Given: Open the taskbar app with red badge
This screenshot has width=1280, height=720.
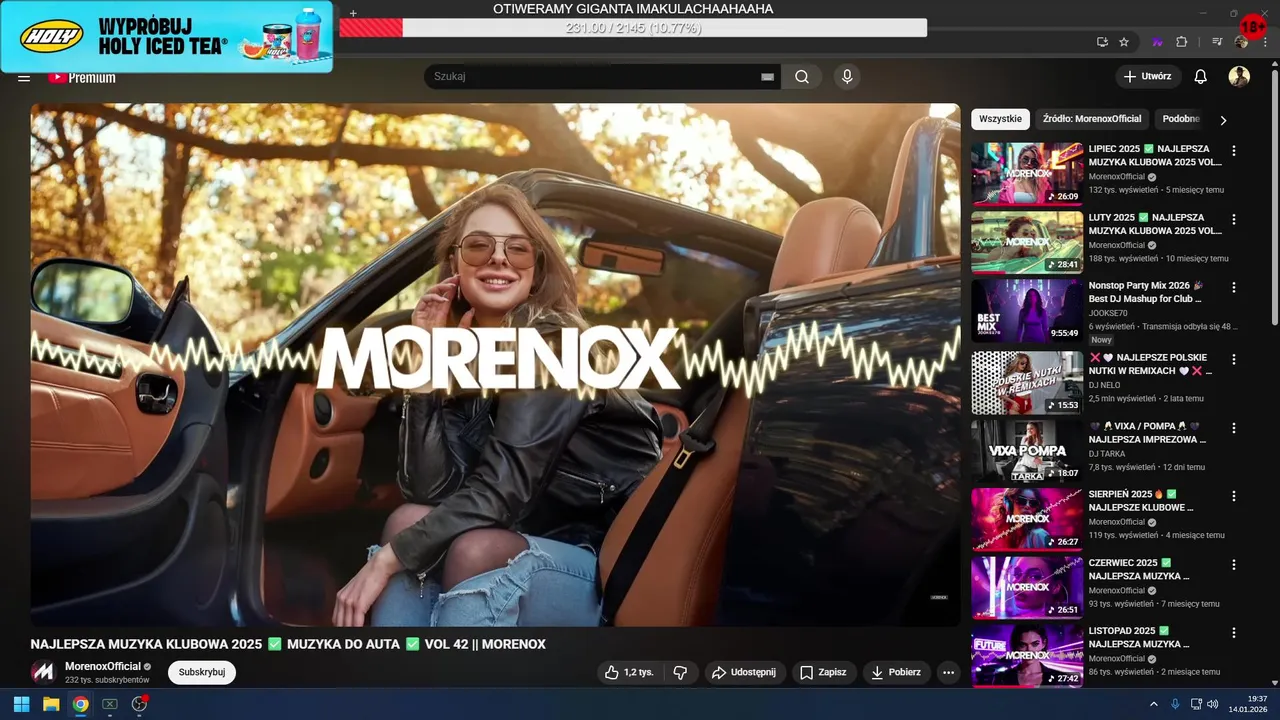Looking at the screenshot, I should point(139,704).
